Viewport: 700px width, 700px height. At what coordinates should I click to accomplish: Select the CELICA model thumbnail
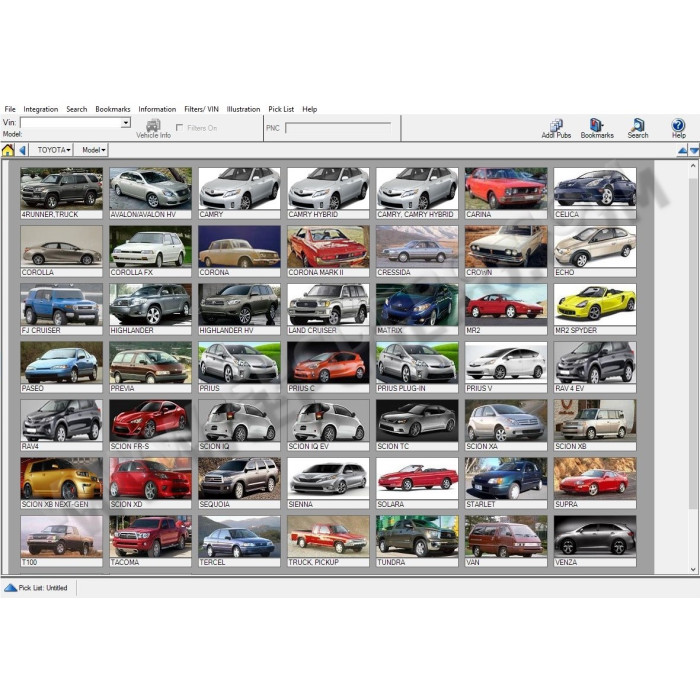tap(595, 193)
